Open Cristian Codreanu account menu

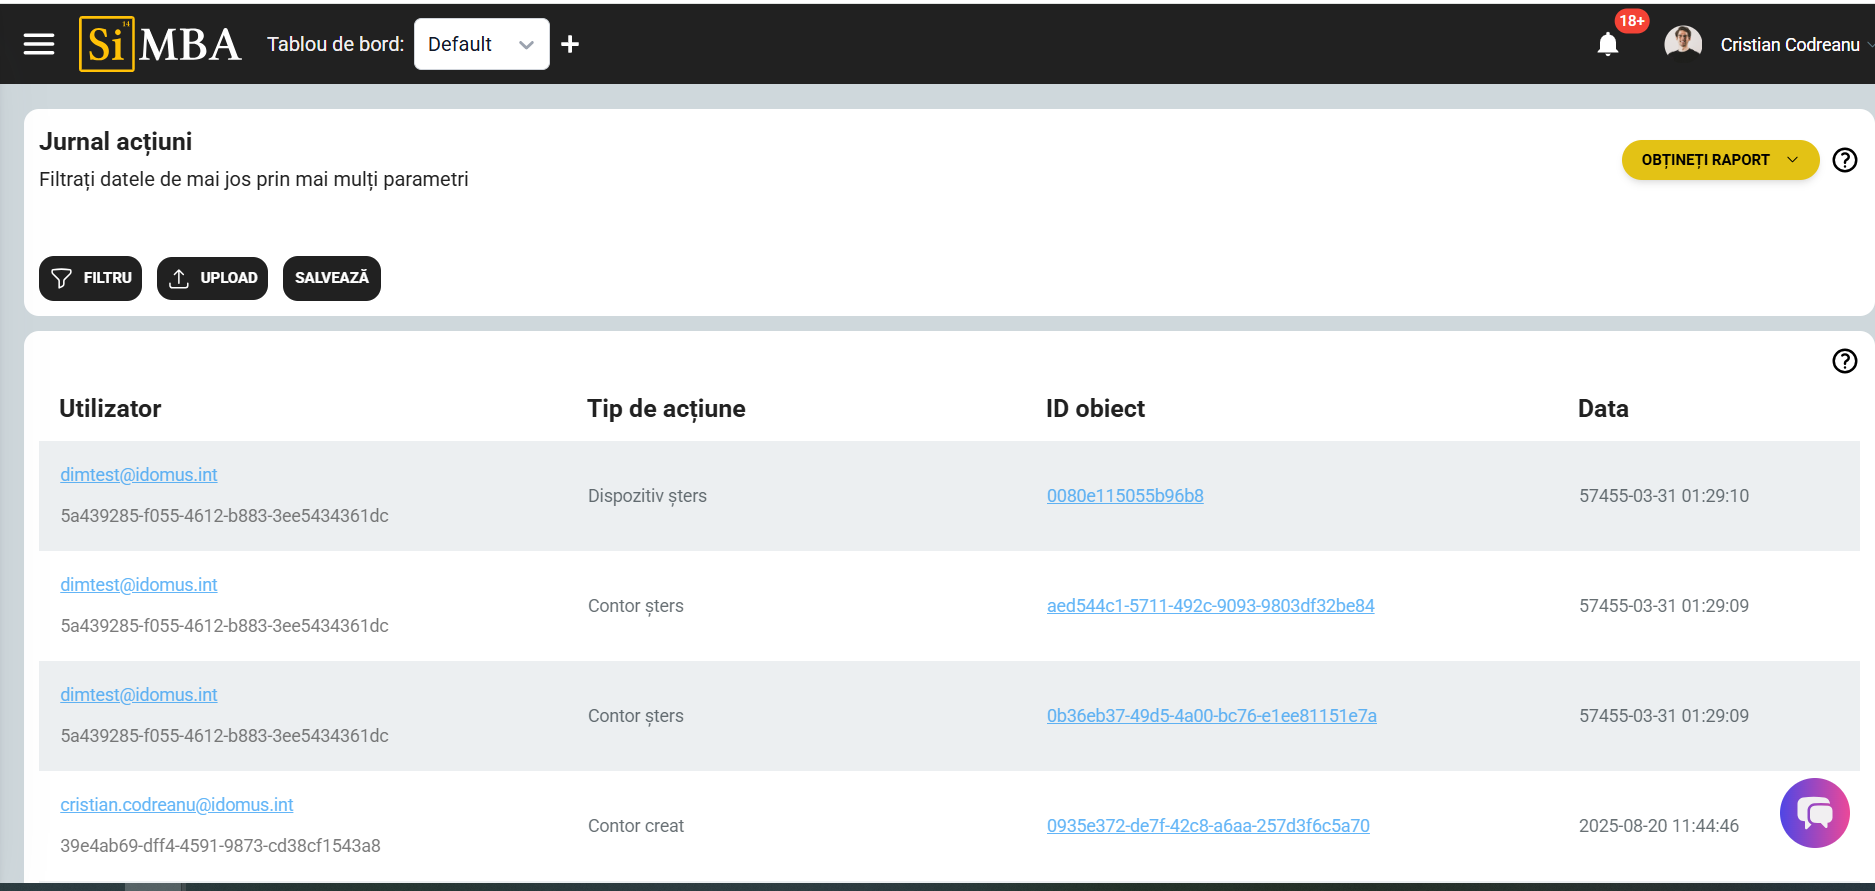[1789, 45]
